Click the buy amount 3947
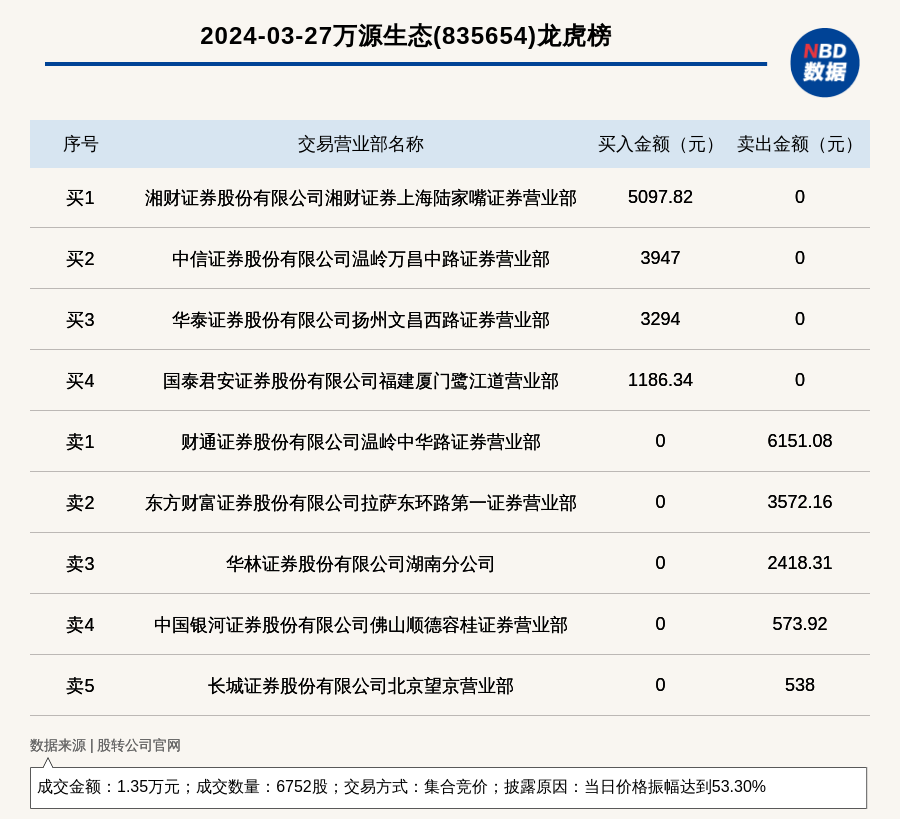The width and height of the screenshot is (900, 819). pos(660,258)
